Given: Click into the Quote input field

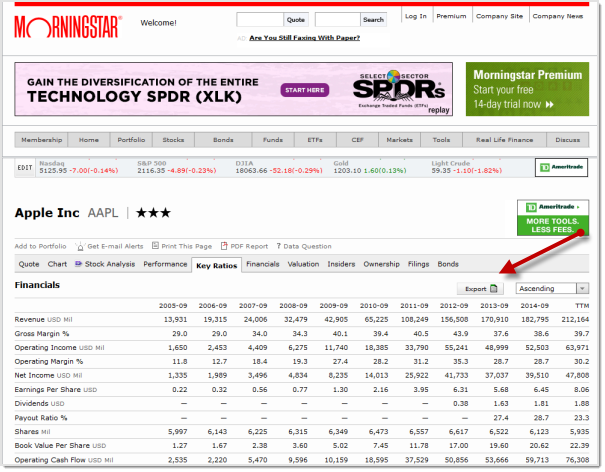Looking at the screenshot, I should click(x=260, y=20).
